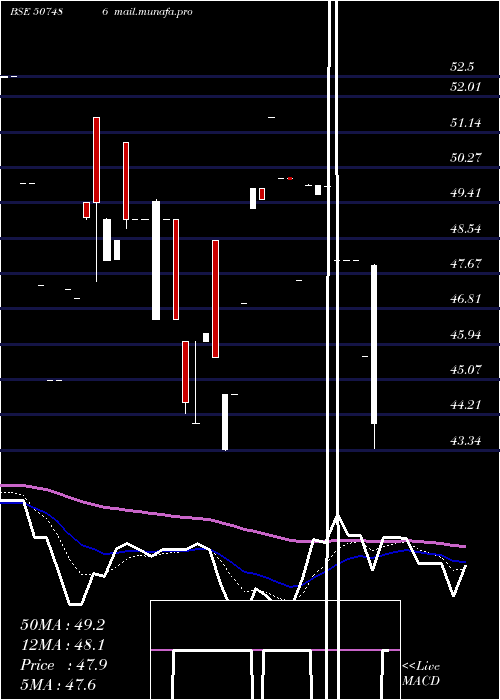500x700 pixels.
Task: Click the 49.41 price level label
Action: (x=466, y=193)
